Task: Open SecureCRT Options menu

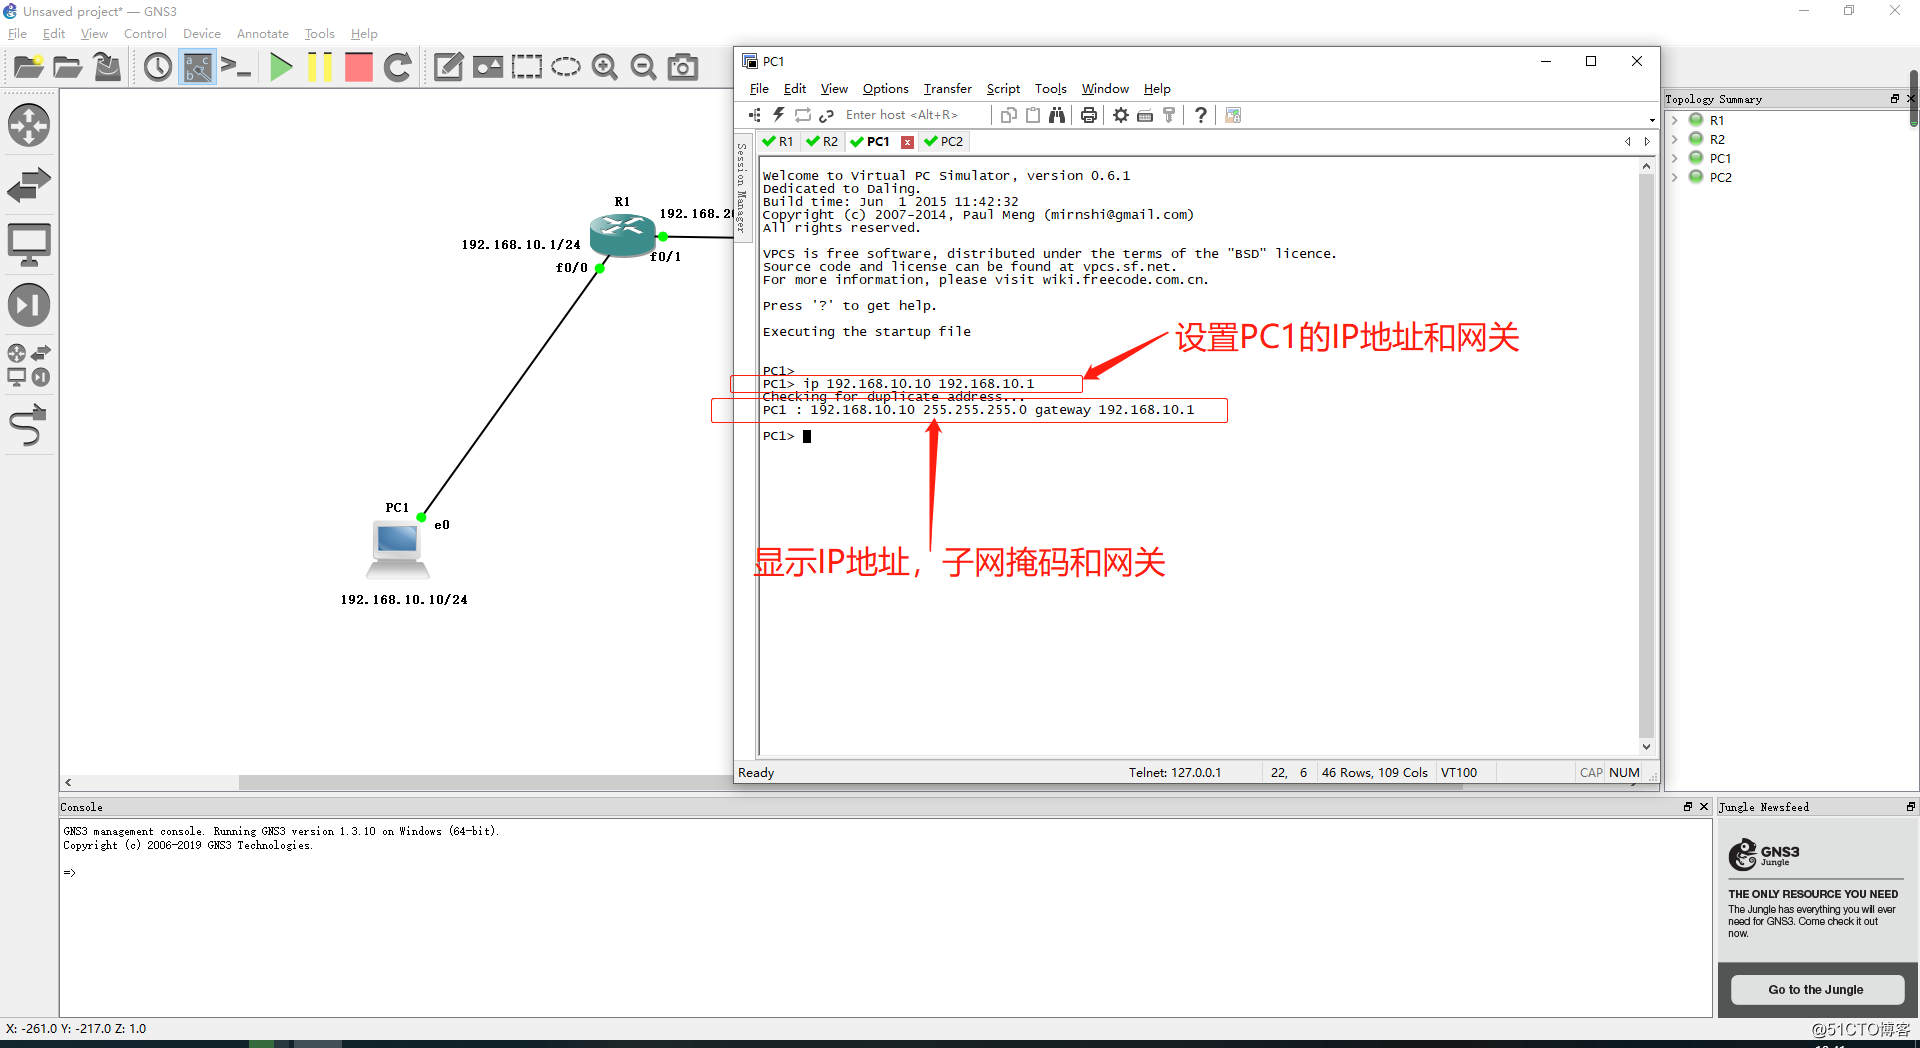Action: (885, 89)
